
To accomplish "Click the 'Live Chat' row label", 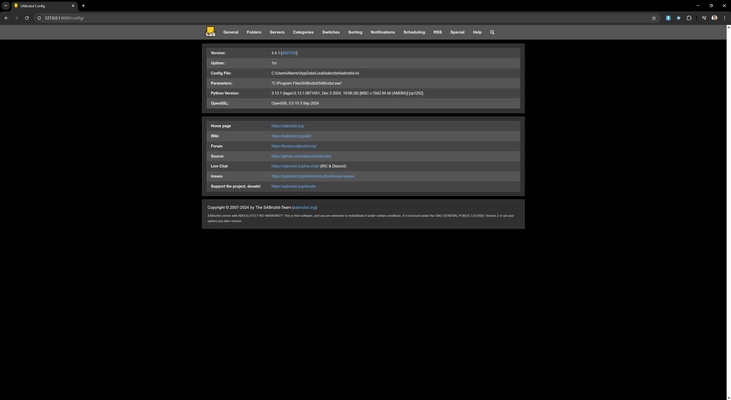I will (x=219, y=166).
